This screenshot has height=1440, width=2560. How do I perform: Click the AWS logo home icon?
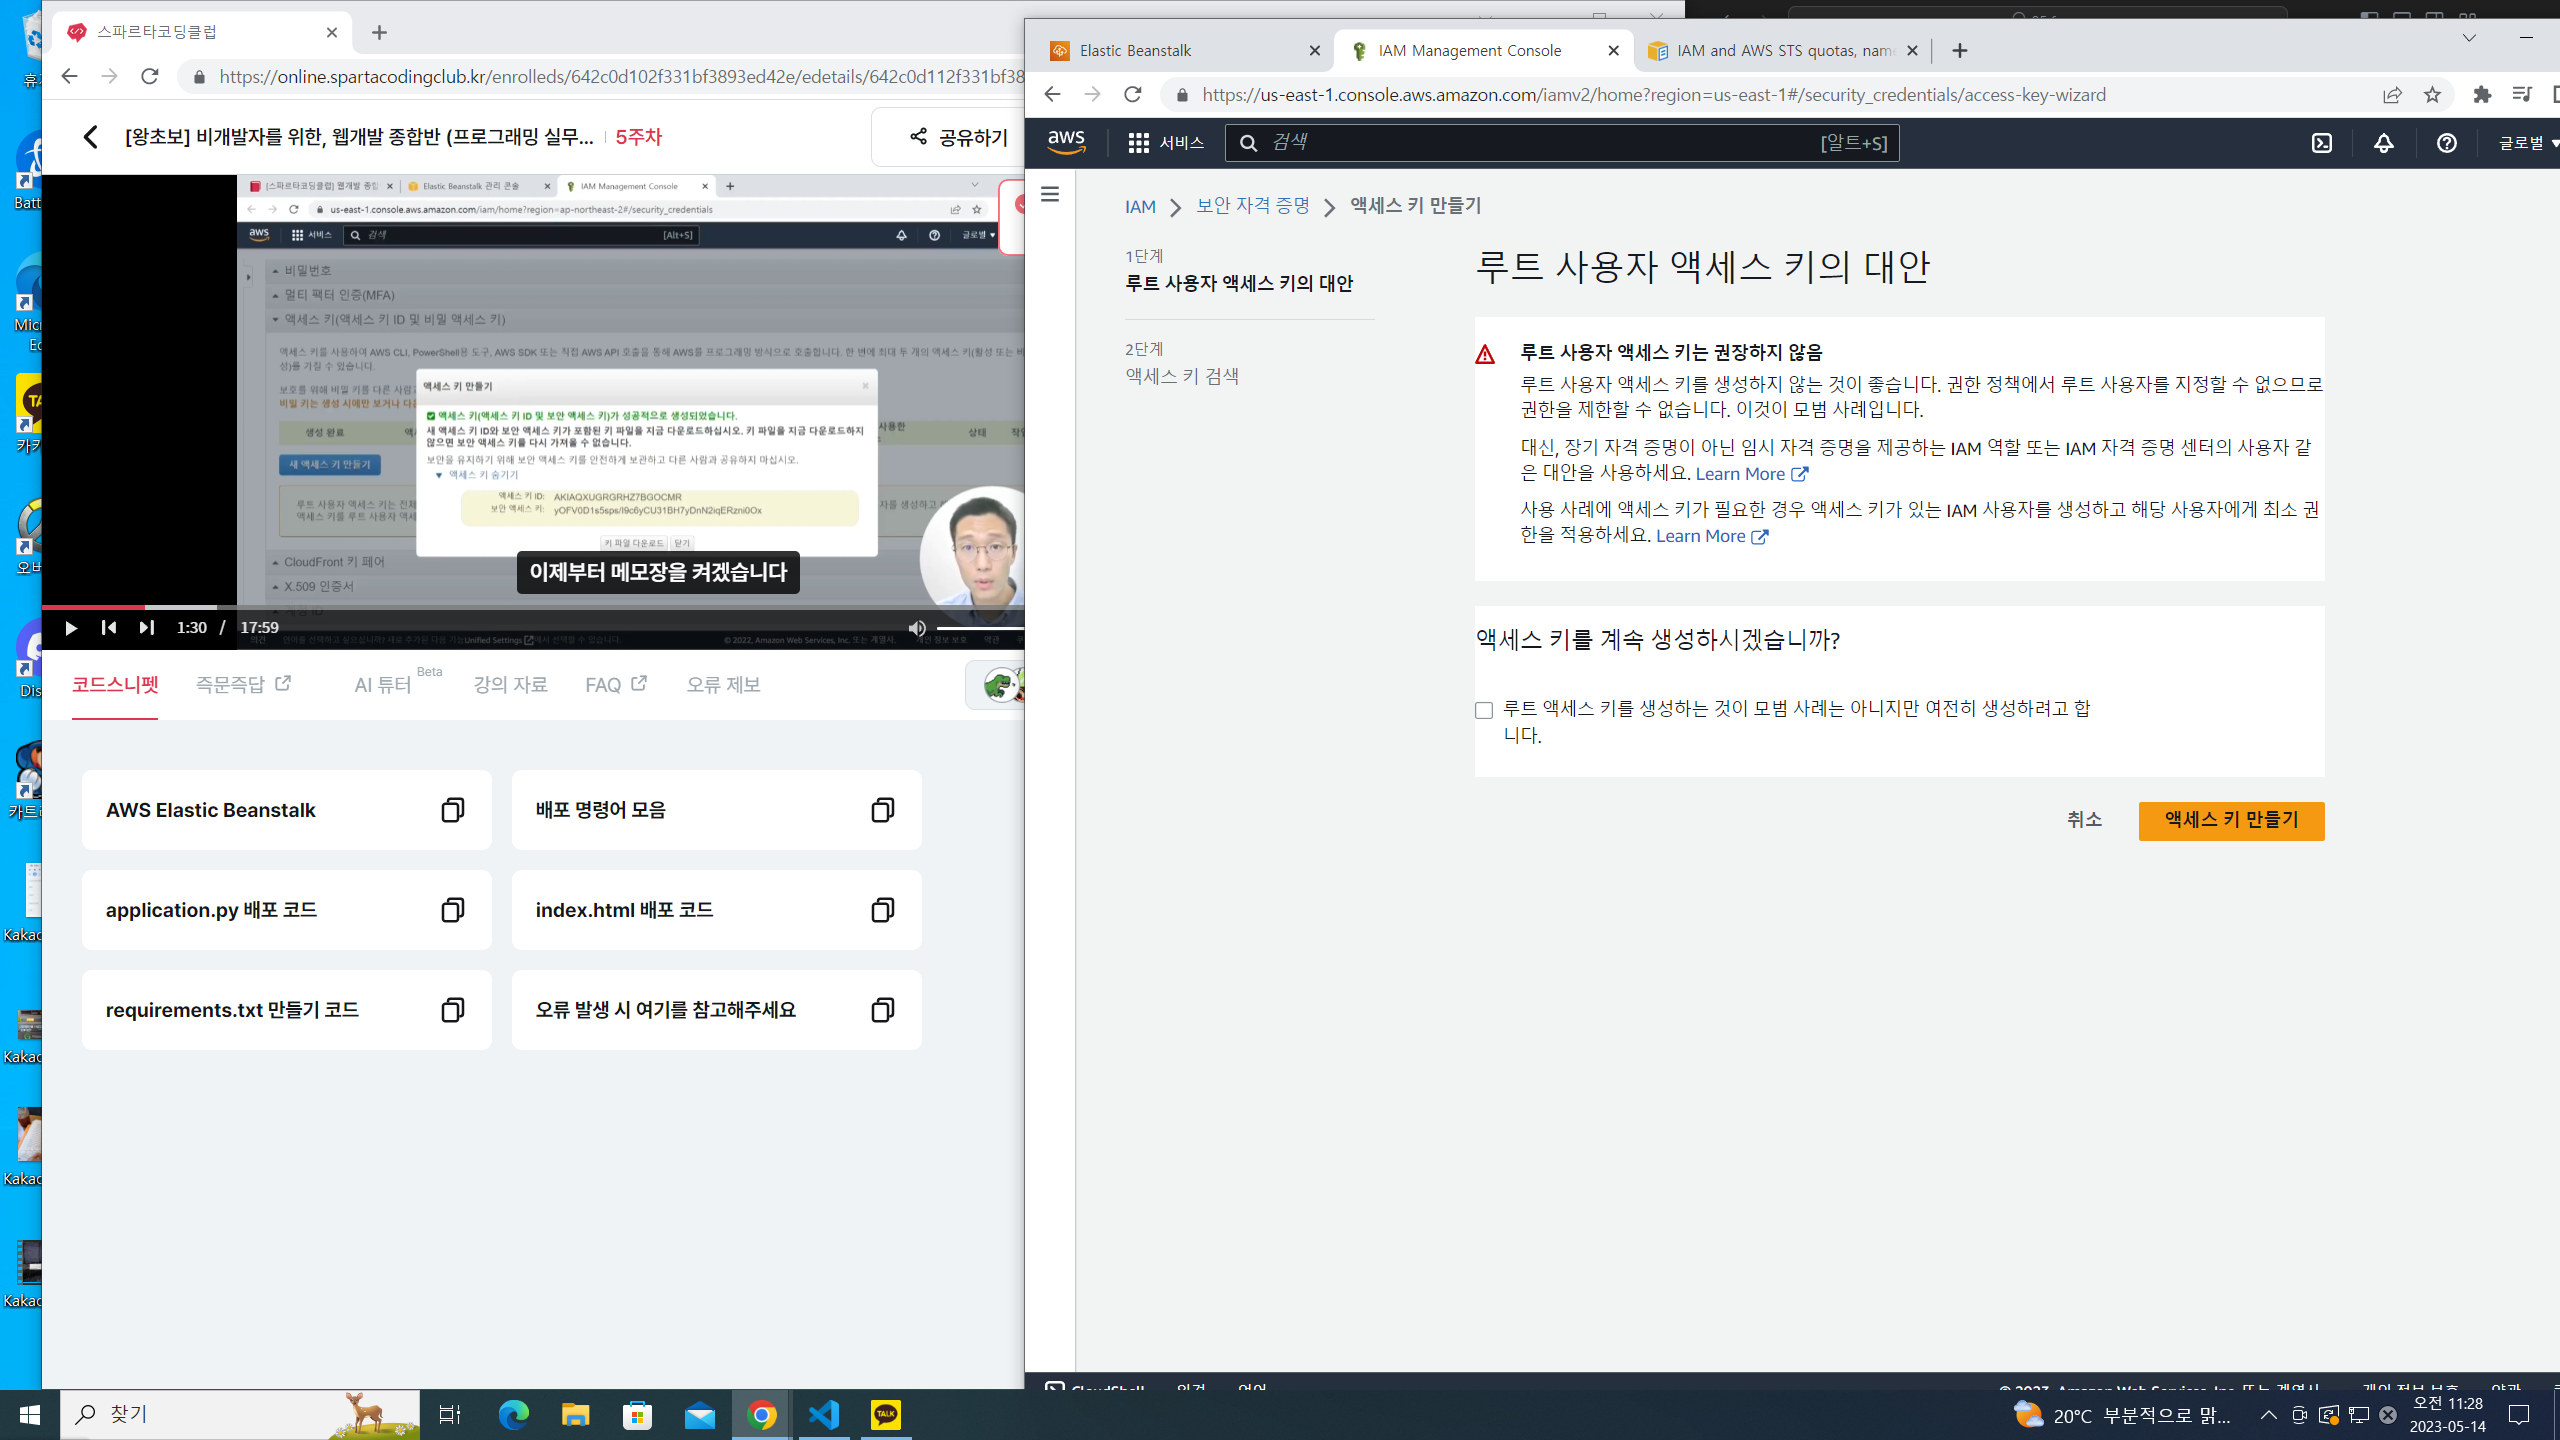[x=1066, y=143]
